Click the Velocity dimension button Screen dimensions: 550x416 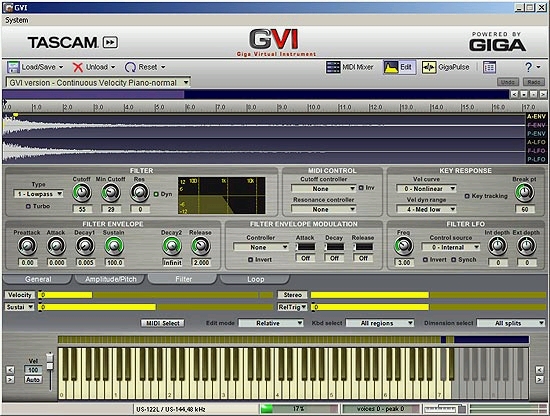click(20, 295)
